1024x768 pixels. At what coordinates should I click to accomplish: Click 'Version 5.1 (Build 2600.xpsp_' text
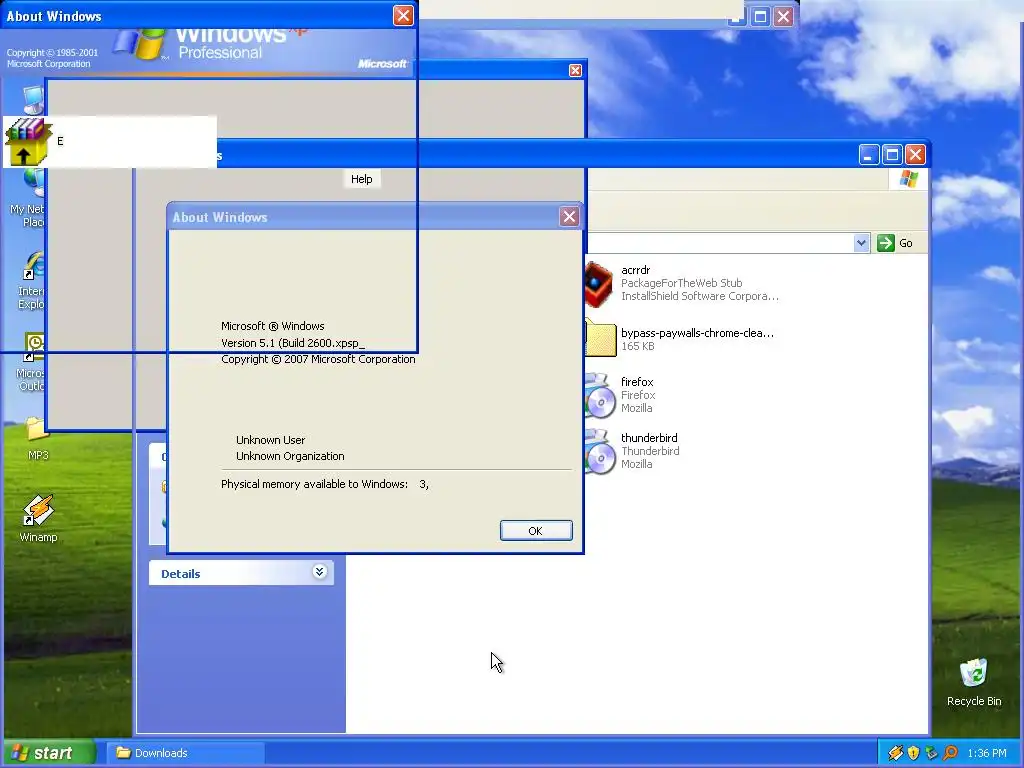click(x=293, y=343)
